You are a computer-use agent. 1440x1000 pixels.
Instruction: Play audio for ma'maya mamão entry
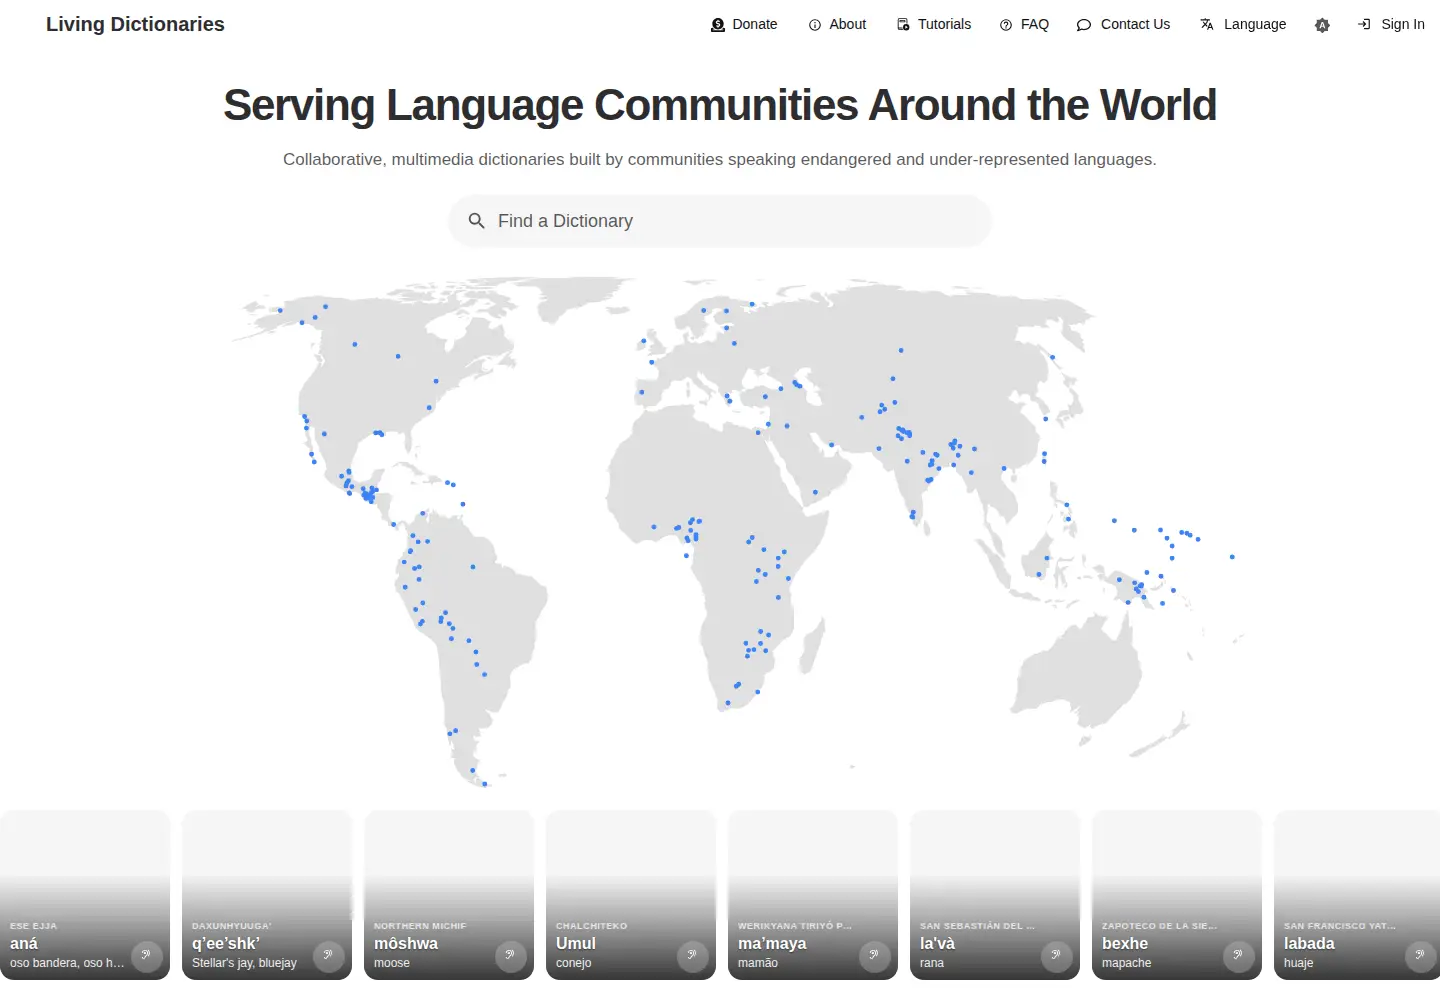[x=874, y=957]
